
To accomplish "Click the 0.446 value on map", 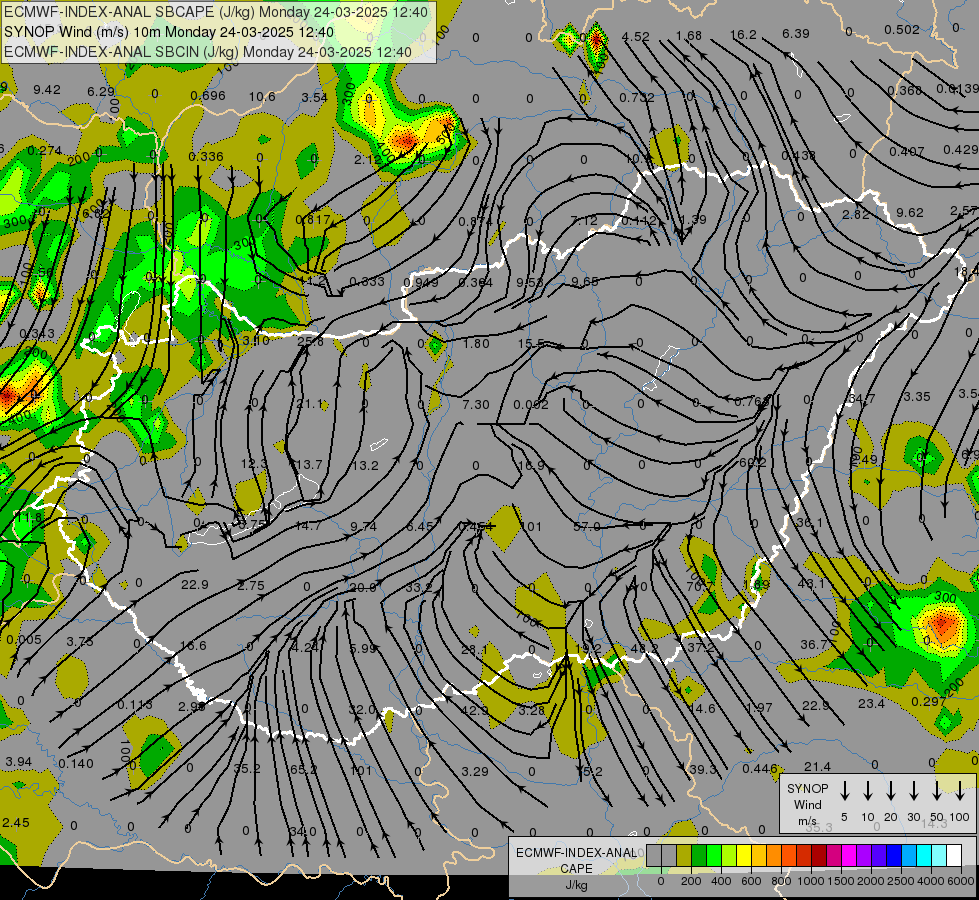I will click(760, 769).
